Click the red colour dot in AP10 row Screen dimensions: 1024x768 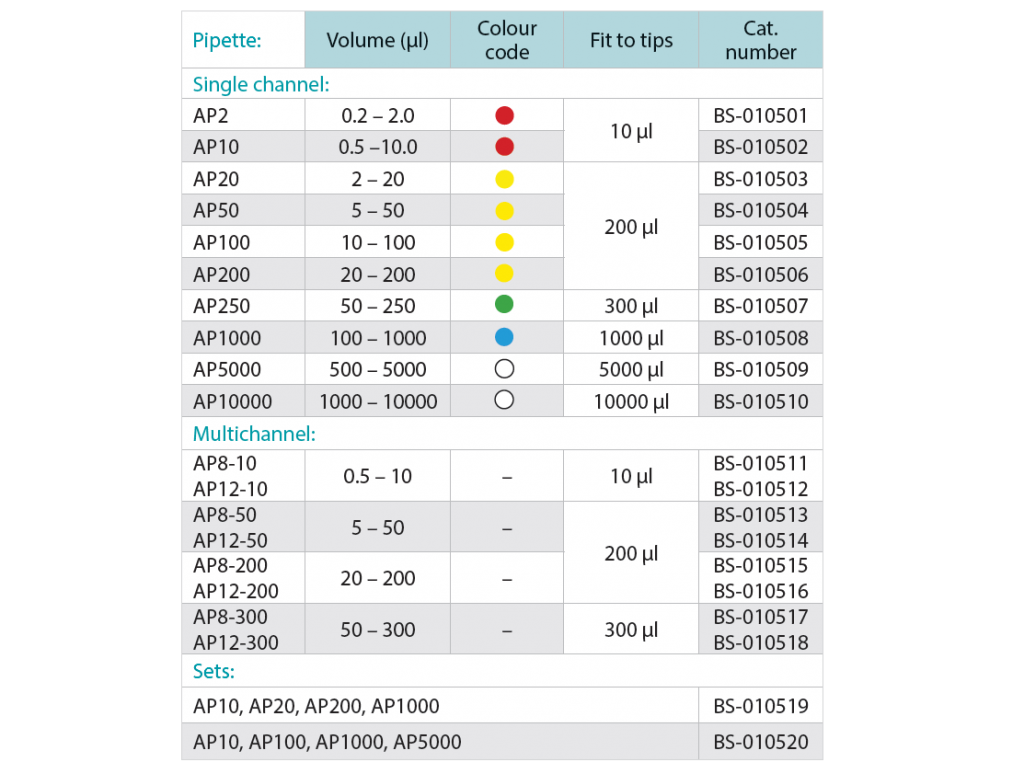pyautogui.click(x=504, y=147)
